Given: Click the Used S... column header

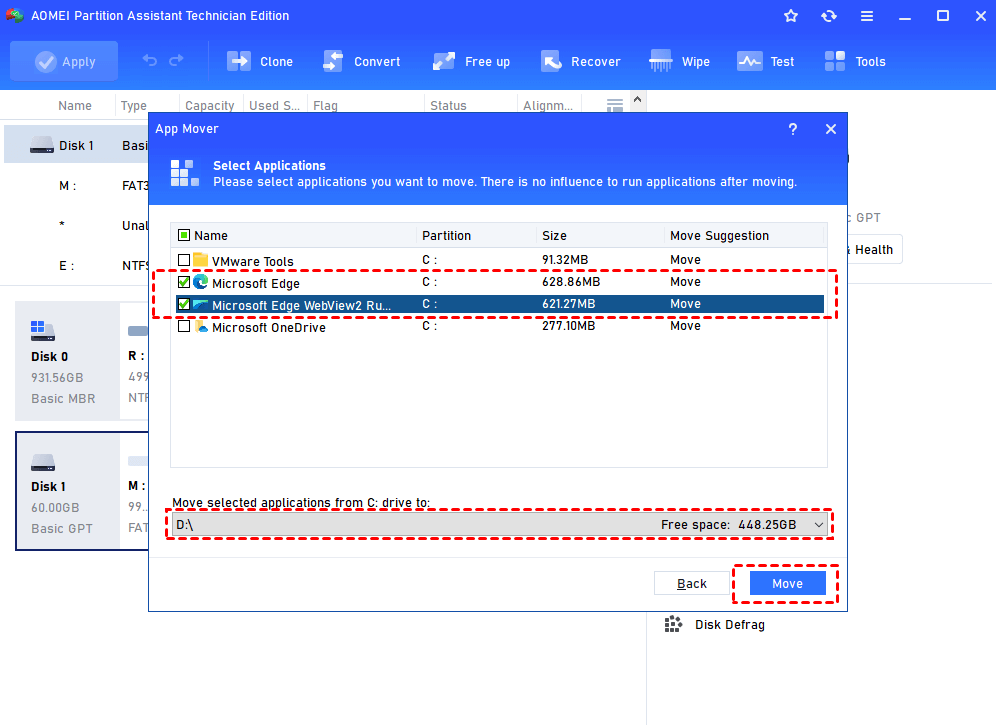Looking at the screenshot, I should pos(274,105).
